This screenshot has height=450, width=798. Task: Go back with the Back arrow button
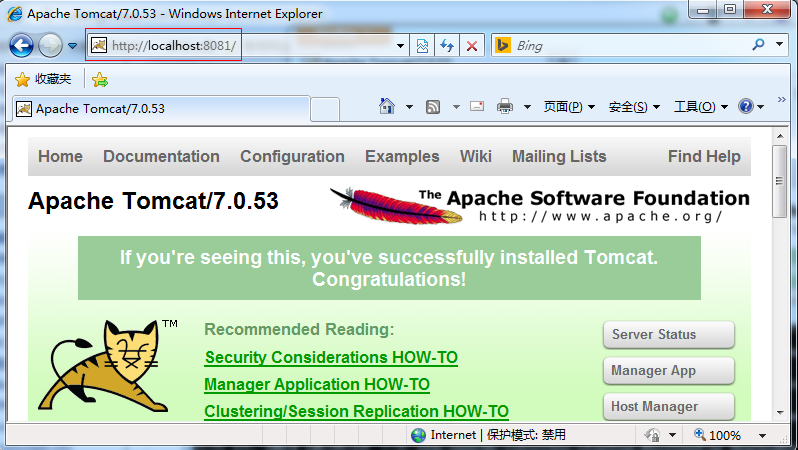point(21,46)
